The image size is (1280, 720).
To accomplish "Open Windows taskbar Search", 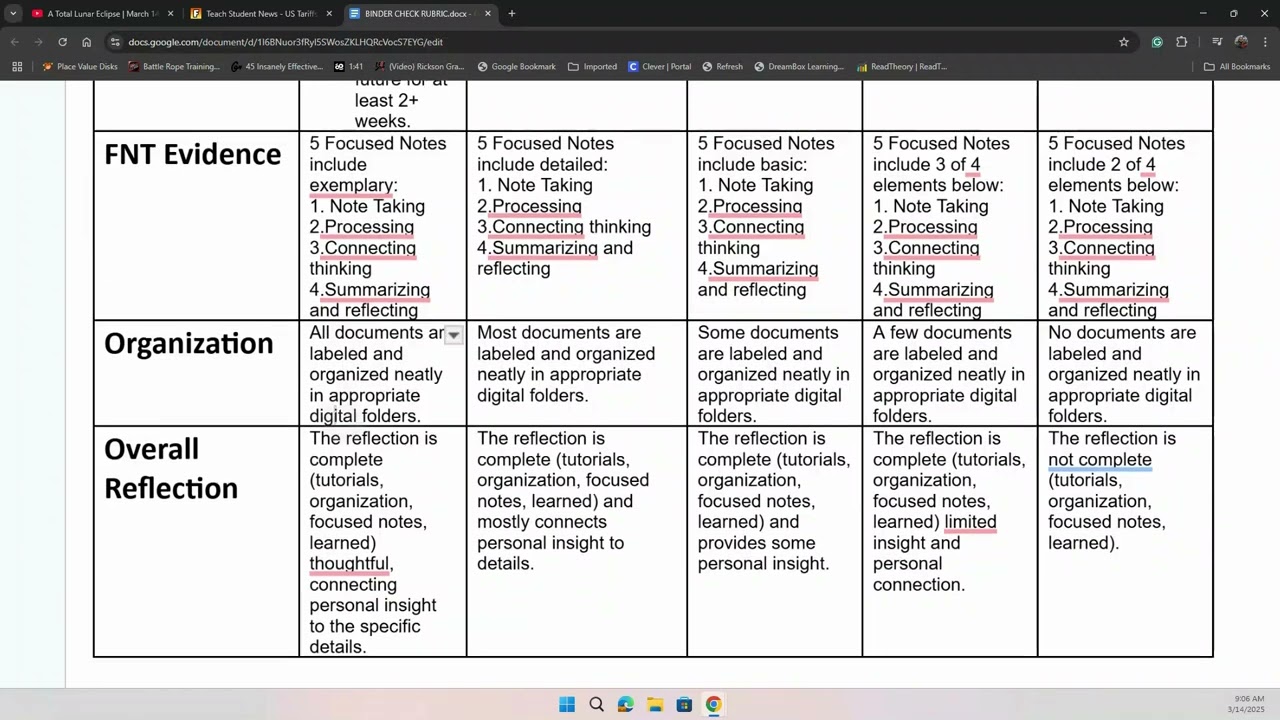I will (596, 705).
